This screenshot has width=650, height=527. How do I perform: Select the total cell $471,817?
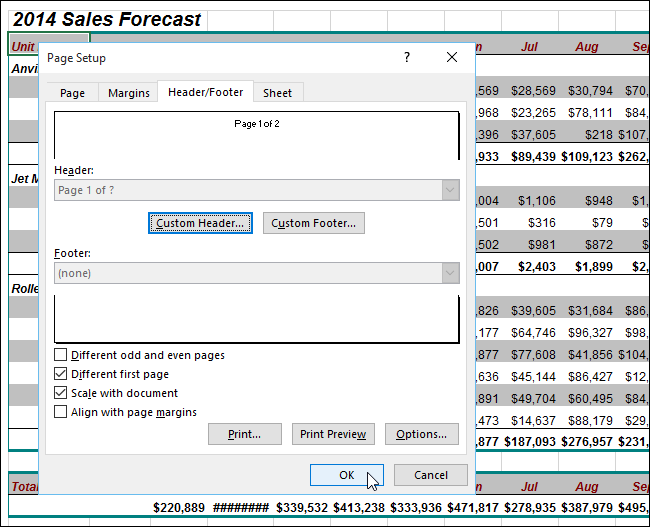(x=473, y=508)
